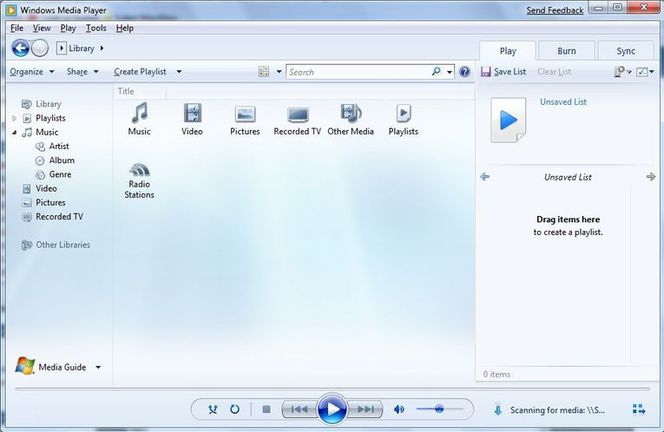The height and width of the screenshot is (432, 664).
Task: Select Artist in the navigation tree
Action: 59,146
